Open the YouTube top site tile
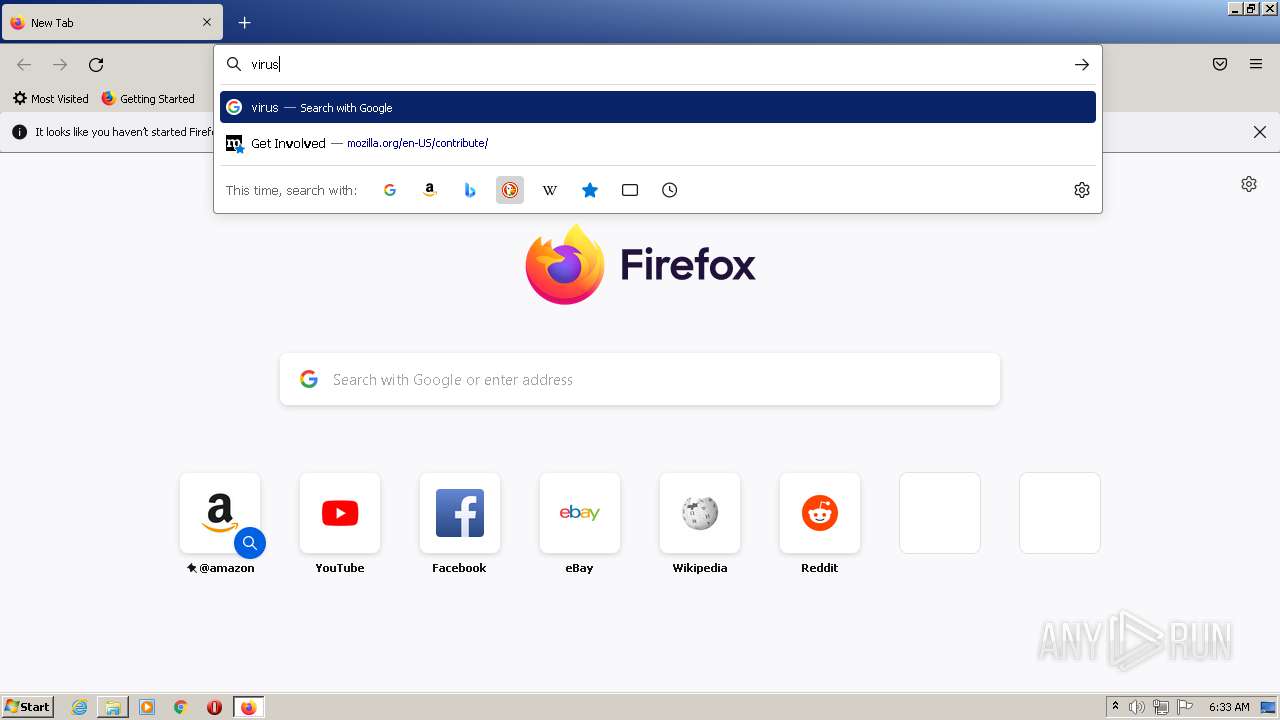This screenshot has height=720, width=1280. click(x=340, y=513)
